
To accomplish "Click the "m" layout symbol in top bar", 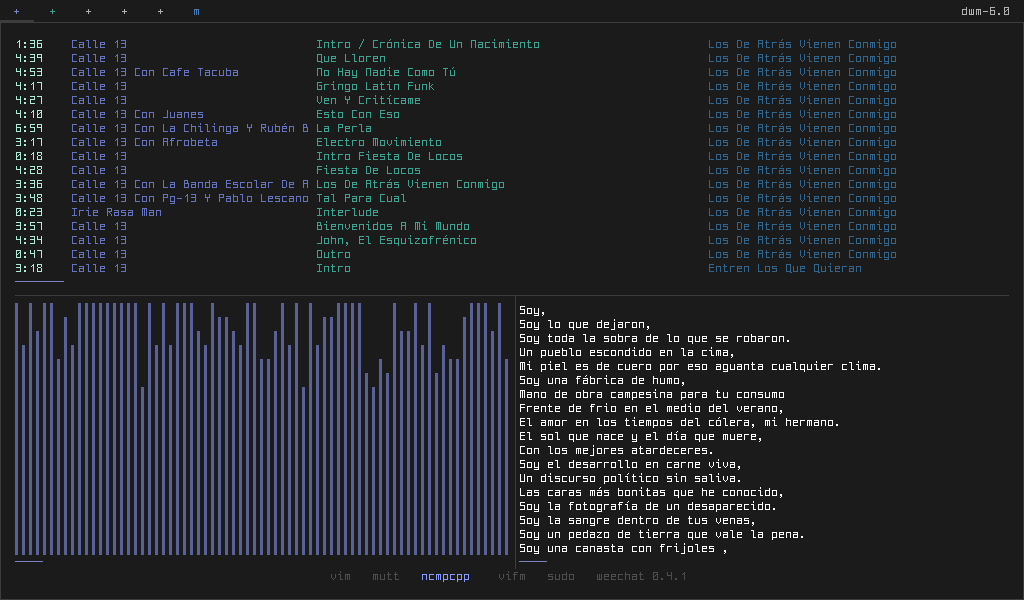I will tap(196, 12).
